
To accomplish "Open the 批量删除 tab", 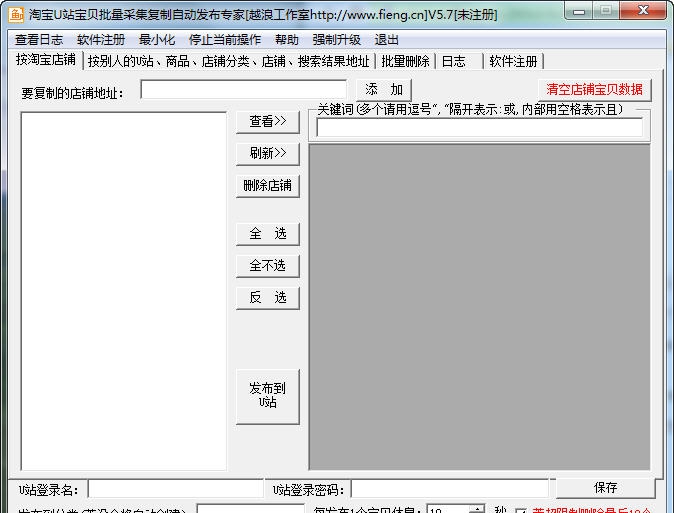I will pos(405,61).
